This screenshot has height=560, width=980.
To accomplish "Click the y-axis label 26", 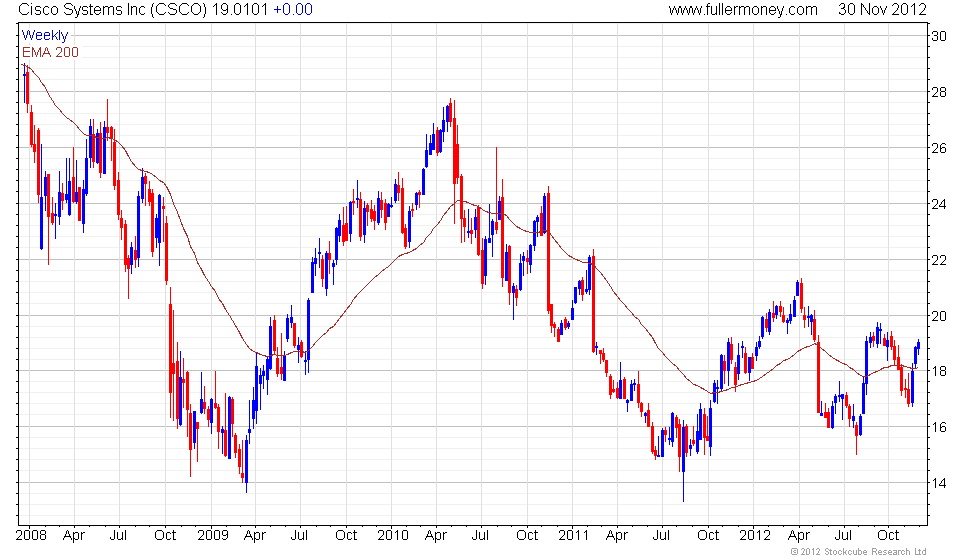I will click(x=939, y=148).
